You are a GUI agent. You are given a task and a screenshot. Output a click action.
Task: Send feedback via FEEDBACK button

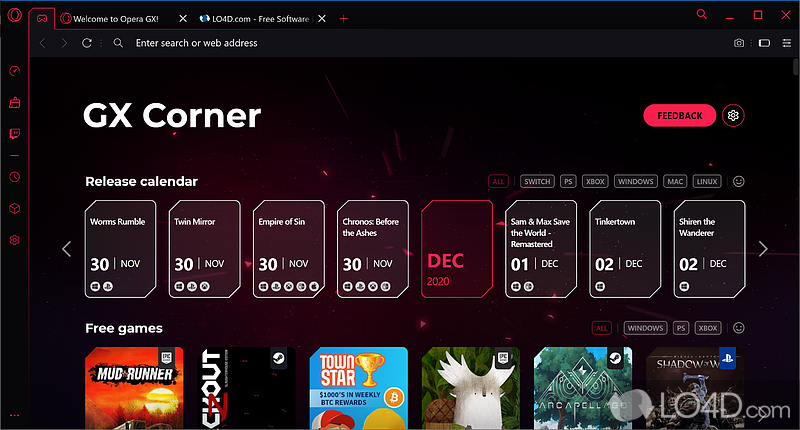pos(680,115)
